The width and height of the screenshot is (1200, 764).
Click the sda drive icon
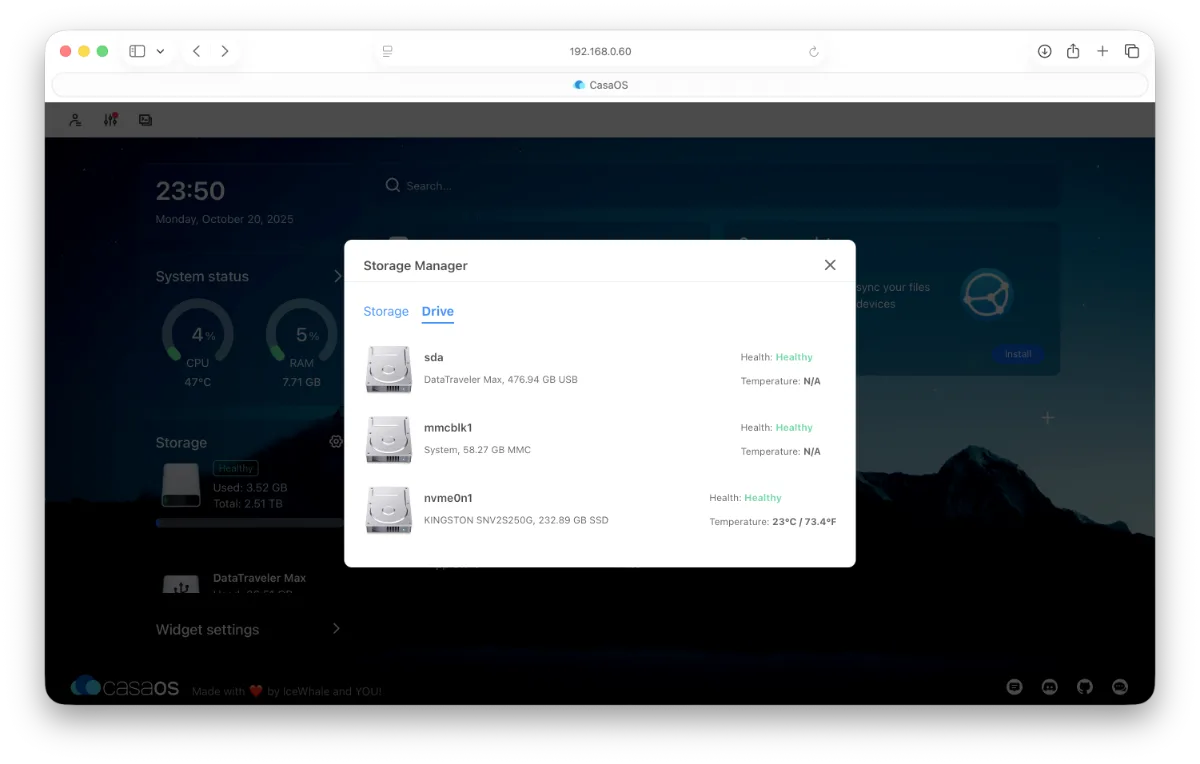click(389, 369)
